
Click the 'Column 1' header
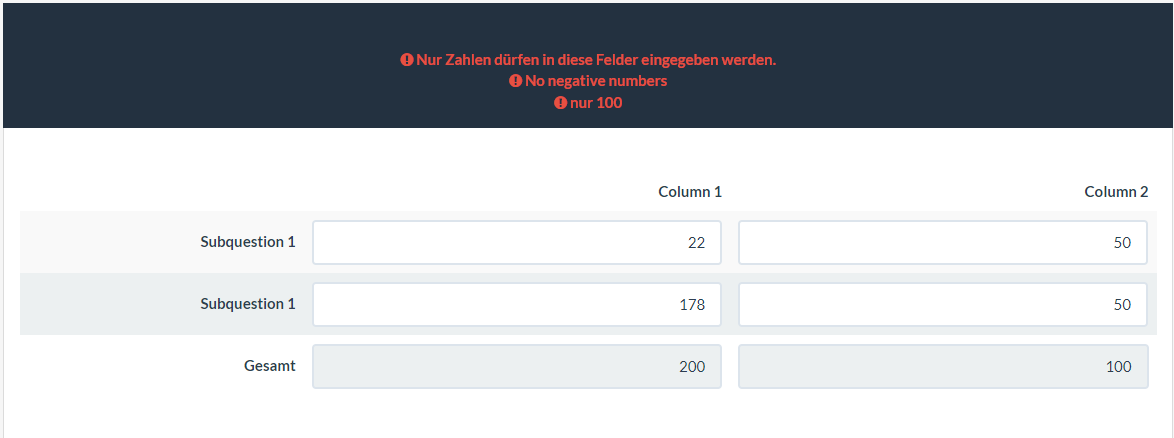[690, 192]
